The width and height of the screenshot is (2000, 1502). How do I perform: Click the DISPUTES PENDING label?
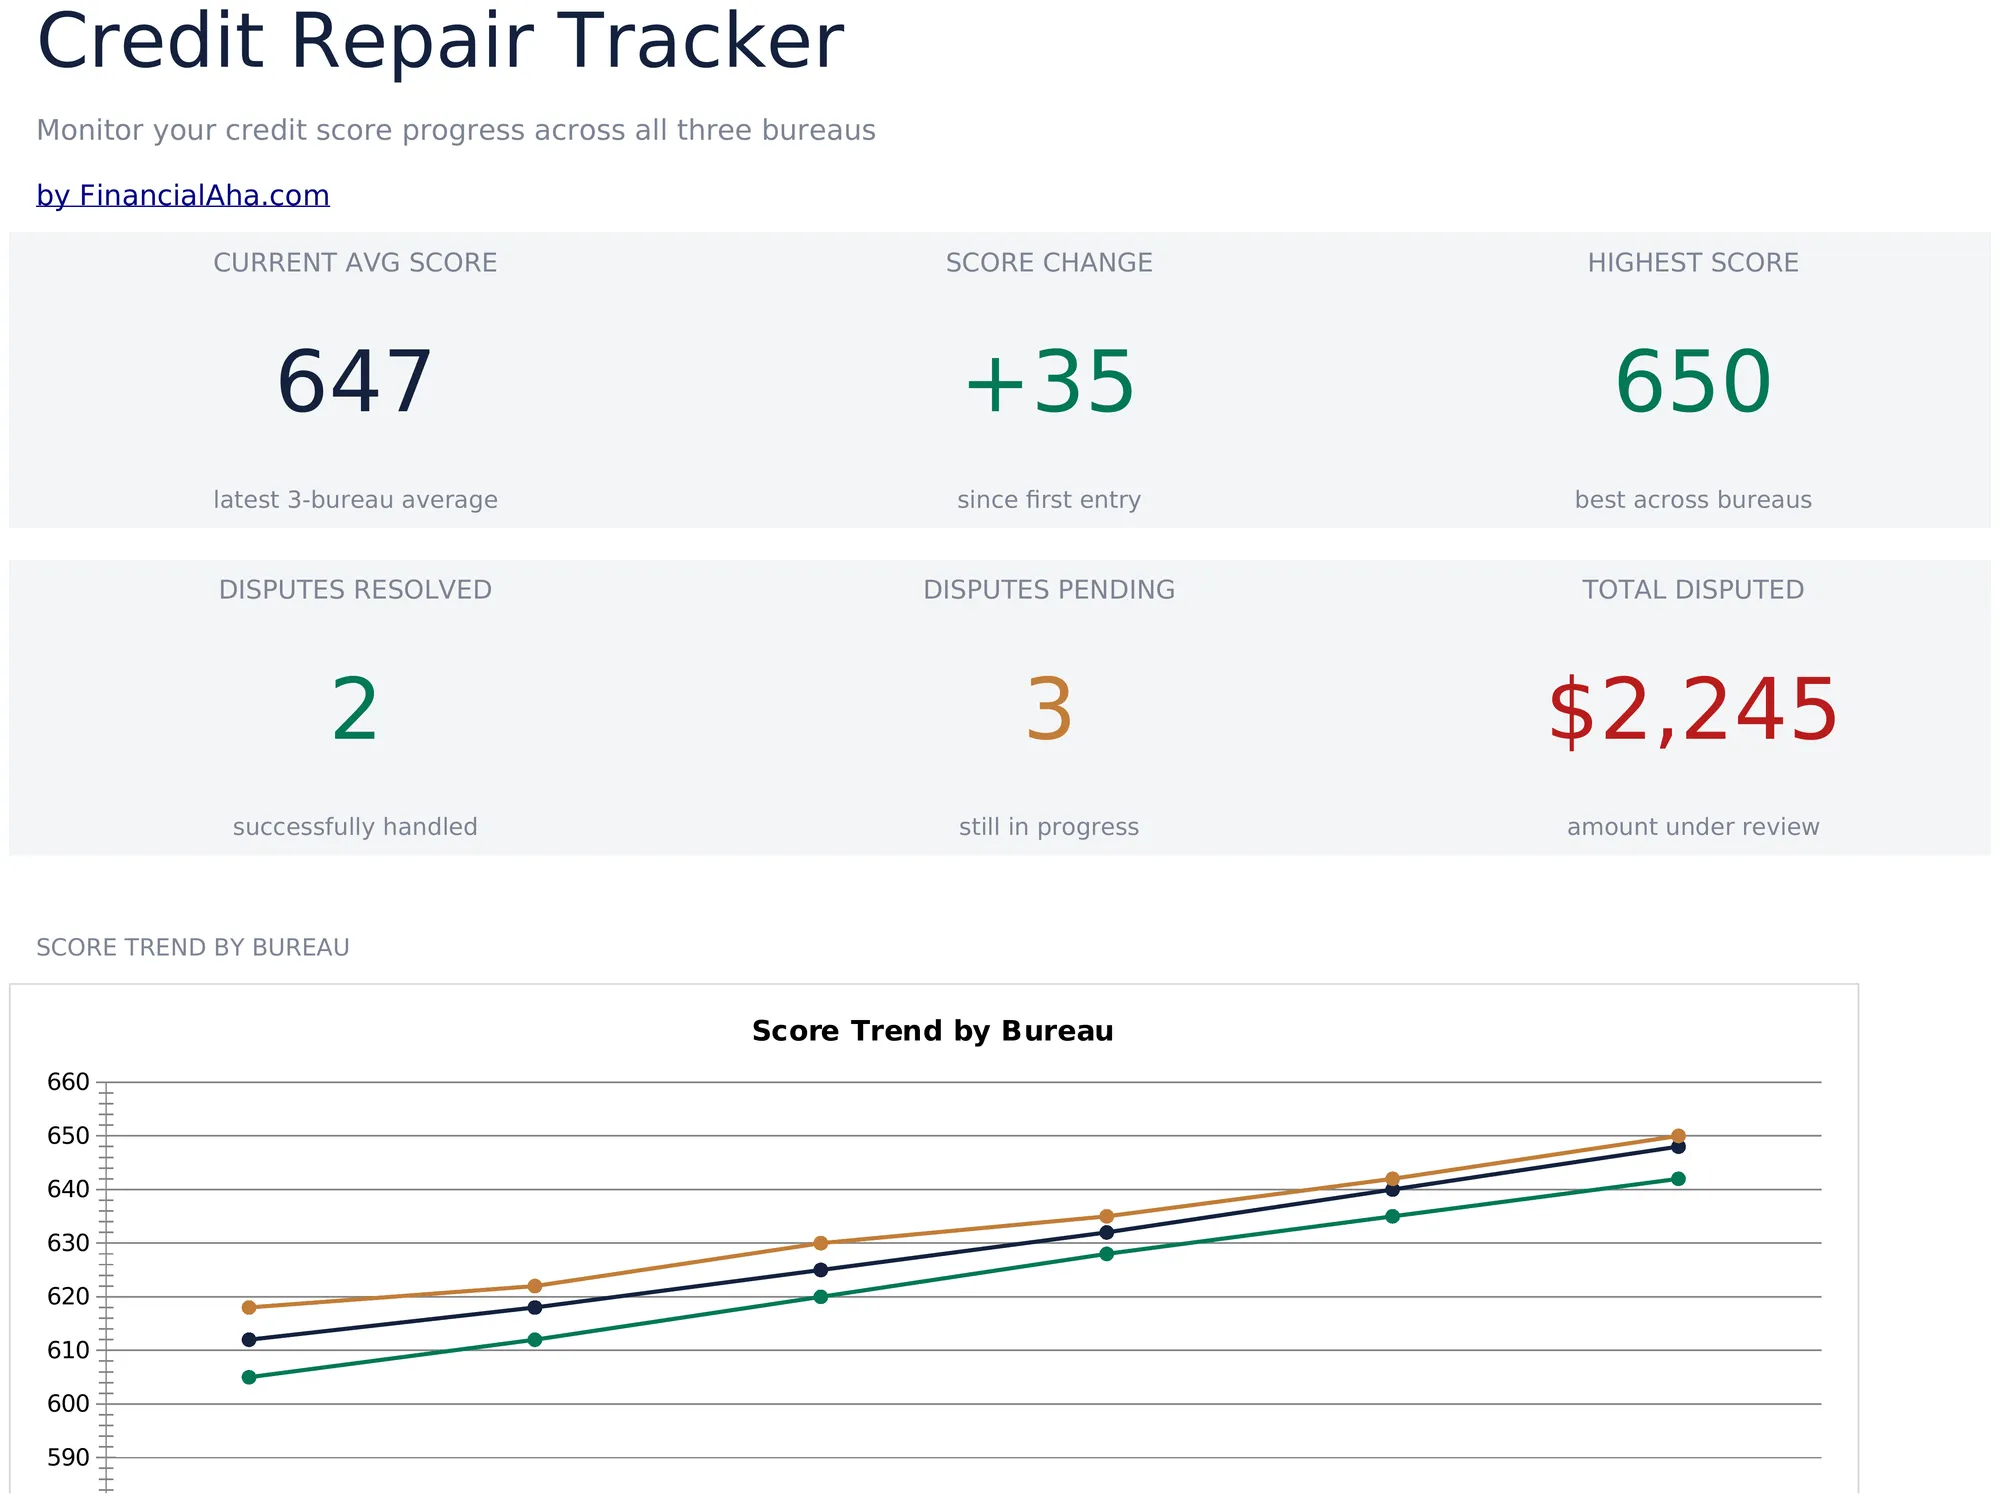pyautogui.click(x=1049, y=590)
